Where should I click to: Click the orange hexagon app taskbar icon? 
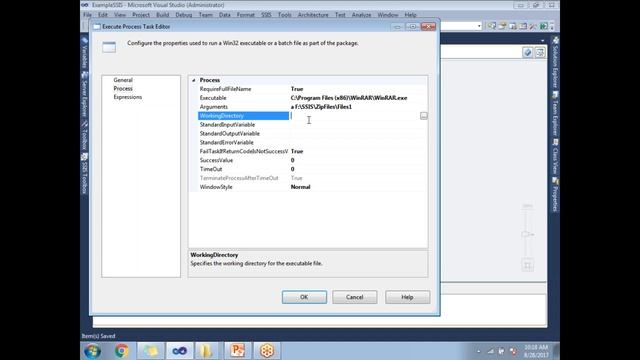point(267,351)
